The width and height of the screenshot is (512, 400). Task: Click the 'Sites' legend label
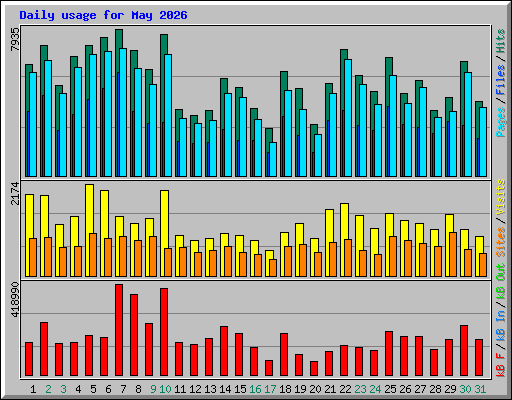point(501,242)
